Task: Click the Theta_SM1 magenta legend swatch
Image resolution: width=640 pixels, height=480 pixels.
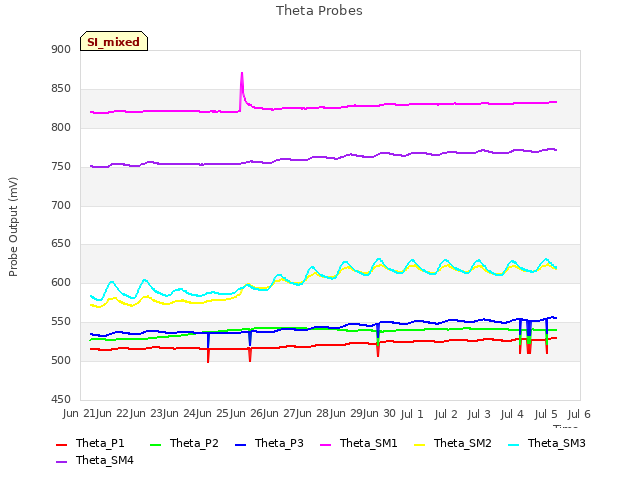Action: [x=326, y=444]
